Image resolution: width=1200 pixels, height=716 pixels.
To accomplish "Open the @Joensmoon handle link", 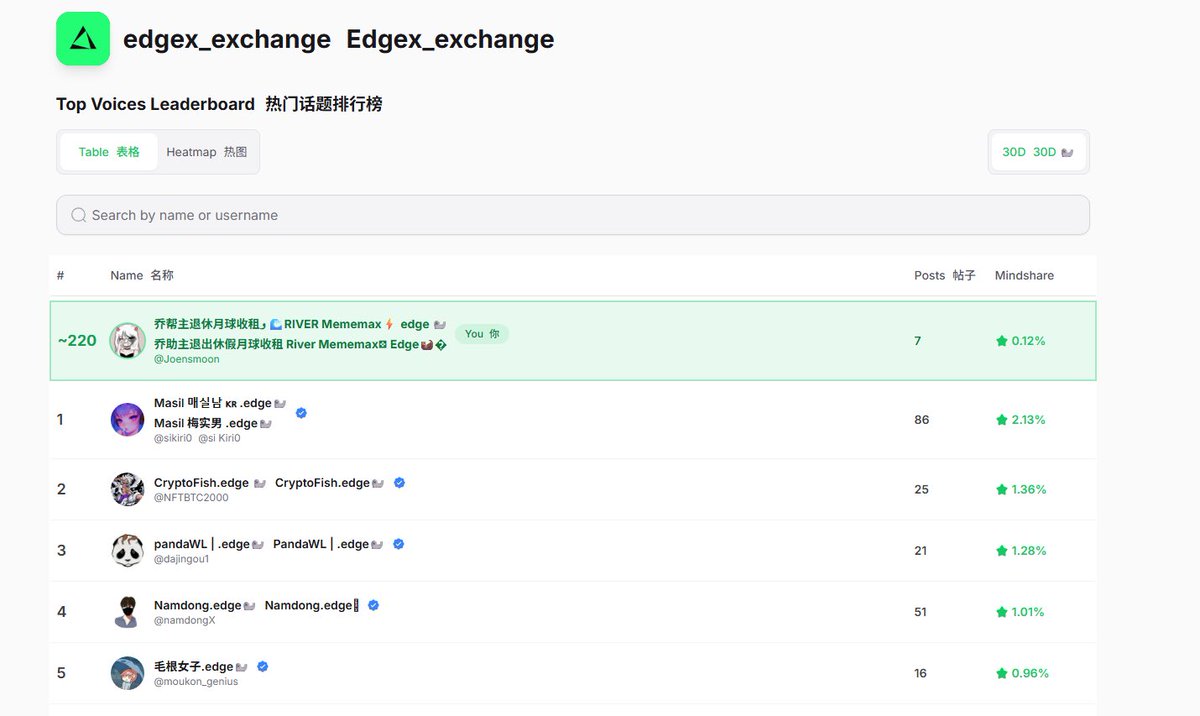I will click(187, 359).
